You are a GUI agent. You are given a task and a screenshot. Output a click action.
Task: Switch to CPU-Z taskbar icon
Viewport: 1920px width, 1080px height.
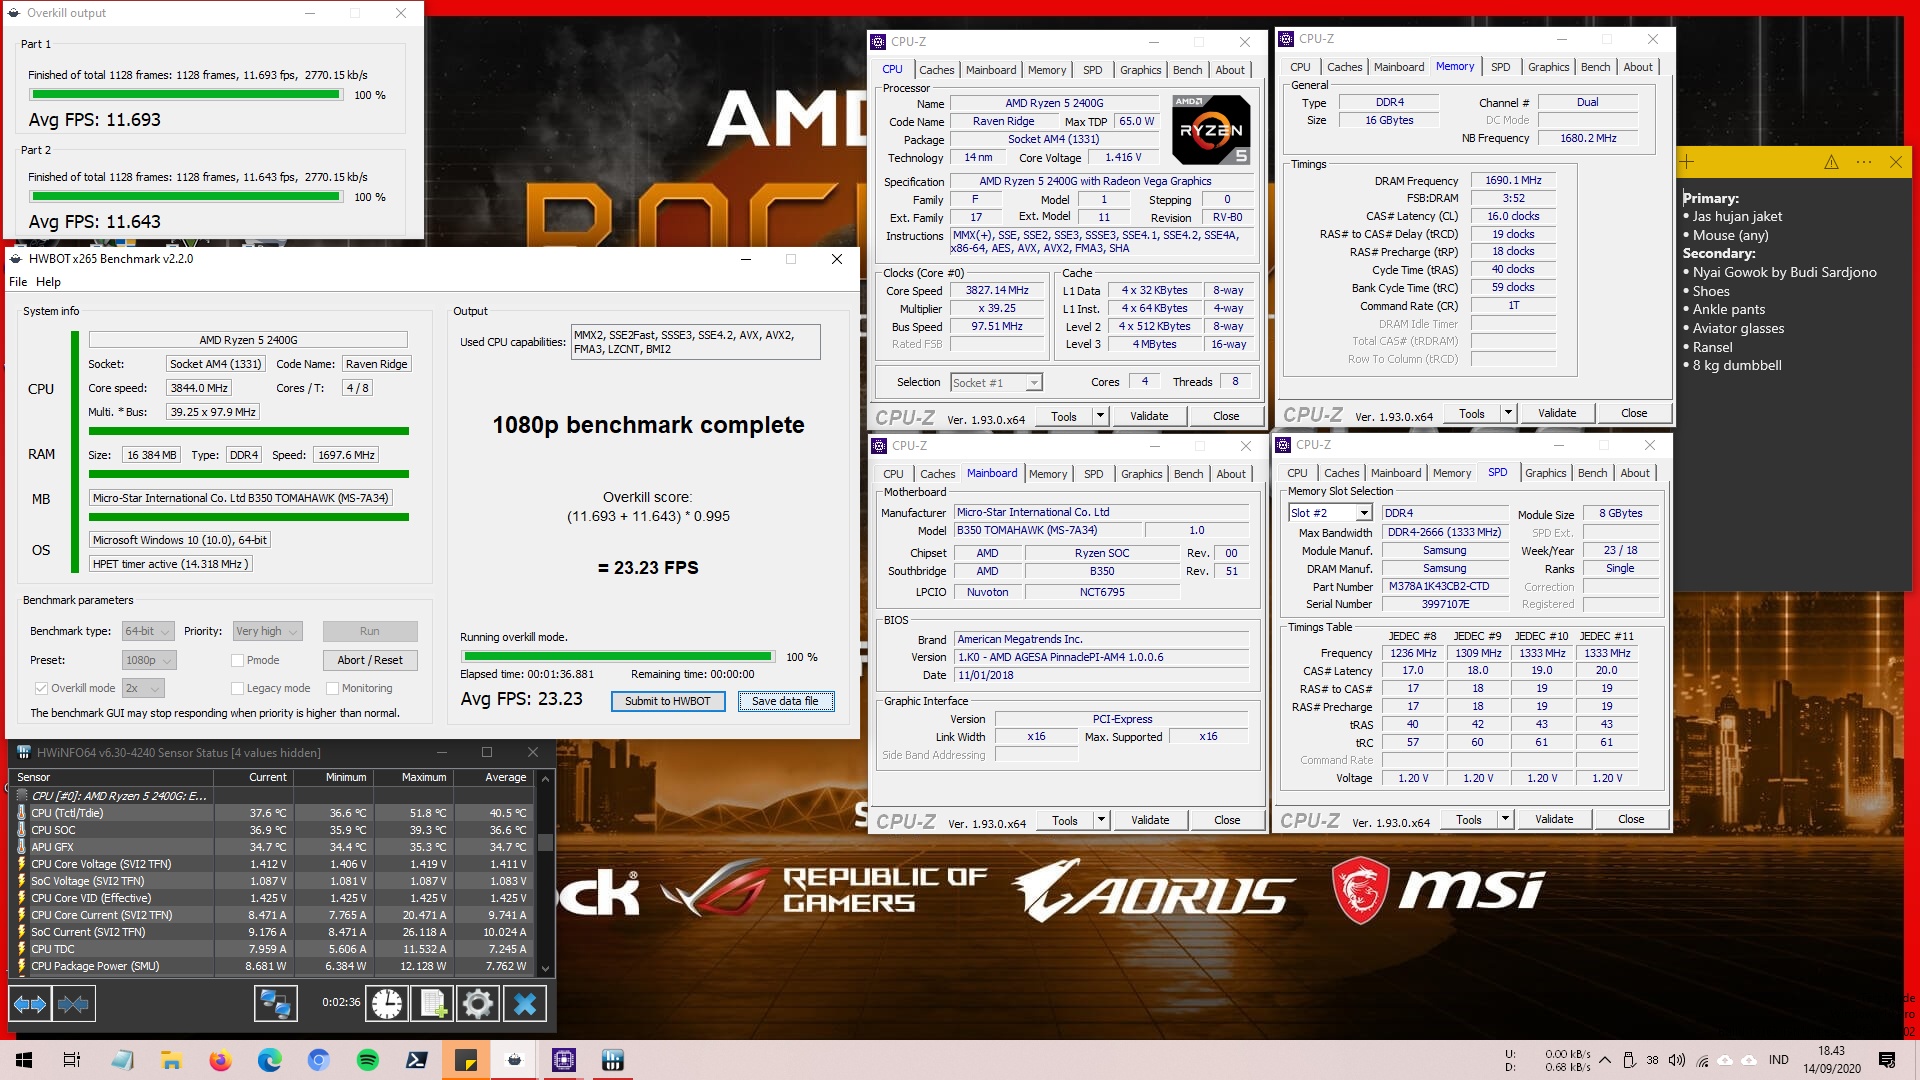tap(564, 1060)
